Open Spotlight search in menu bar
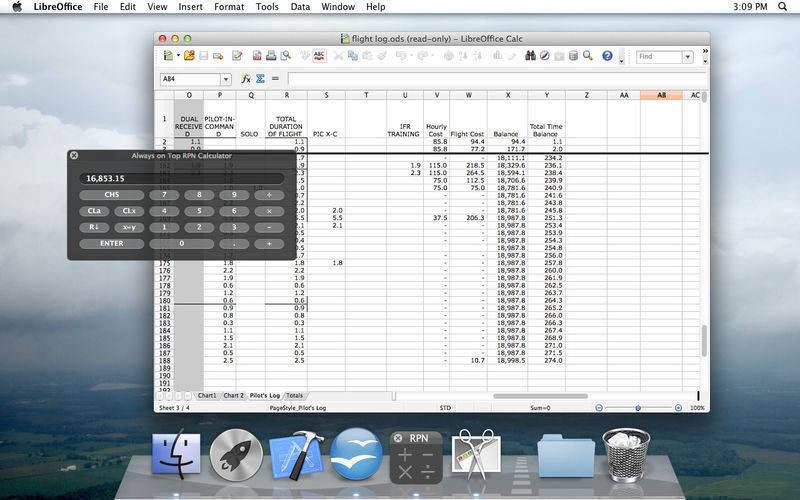Screen dimensions: 800x500 (x=783, y=7)
